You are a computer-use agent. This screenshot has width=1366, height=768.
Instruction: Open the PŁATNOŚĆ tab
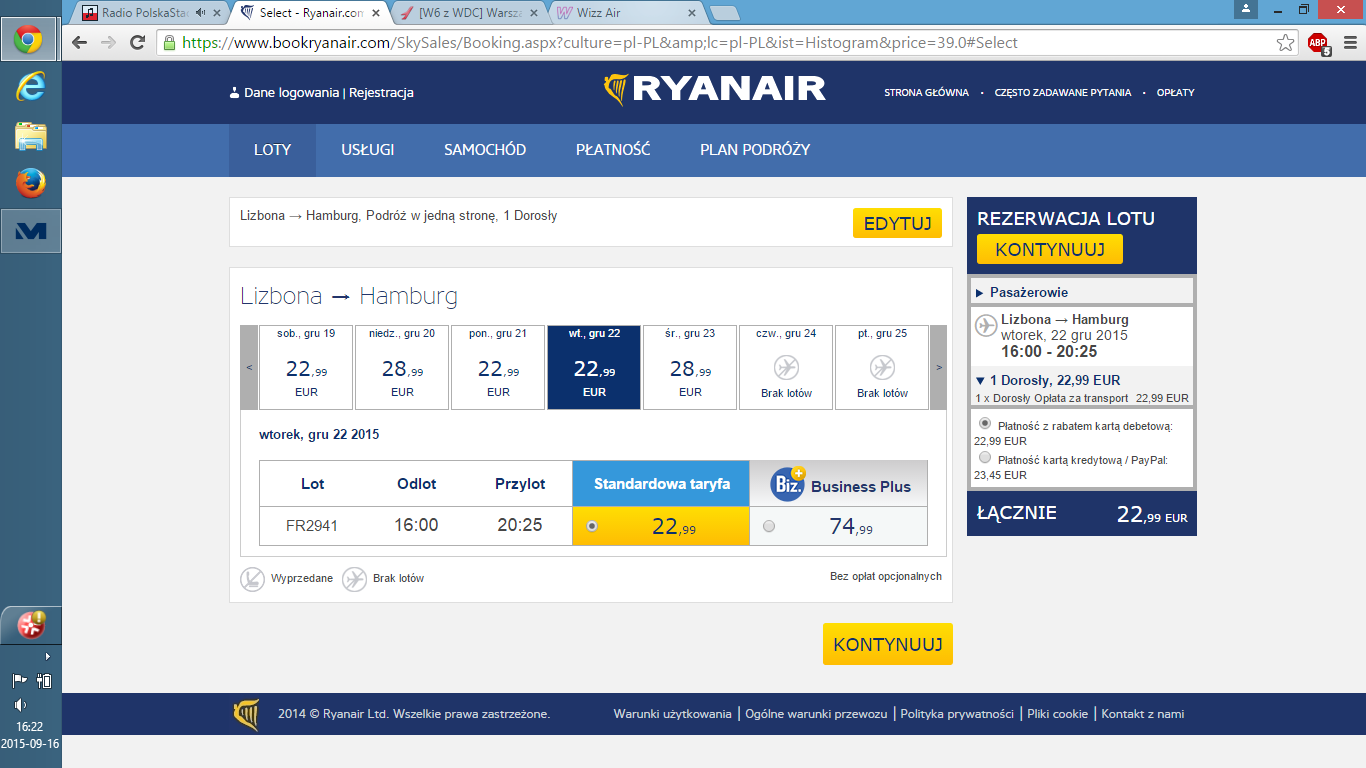pyautogui.click(x=613, y=150)
